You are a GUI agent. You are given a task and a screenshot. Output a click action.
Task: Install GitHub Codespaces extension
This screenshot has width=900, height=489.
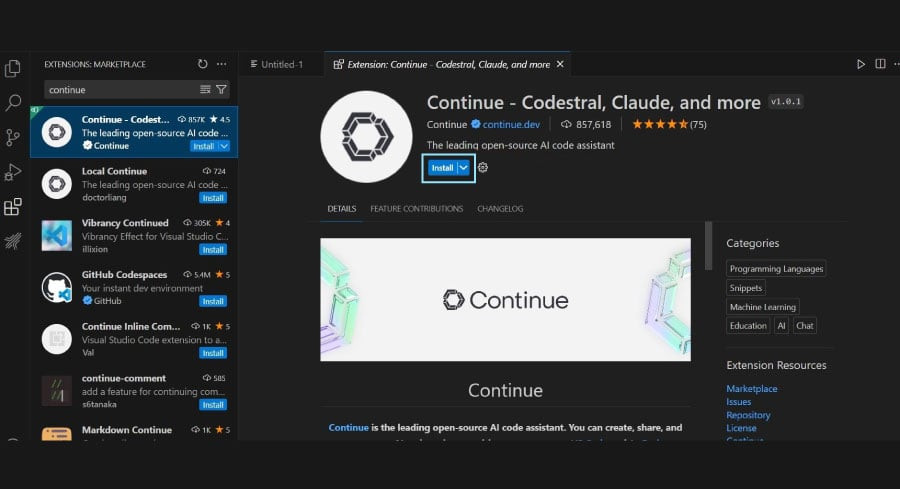213,301
